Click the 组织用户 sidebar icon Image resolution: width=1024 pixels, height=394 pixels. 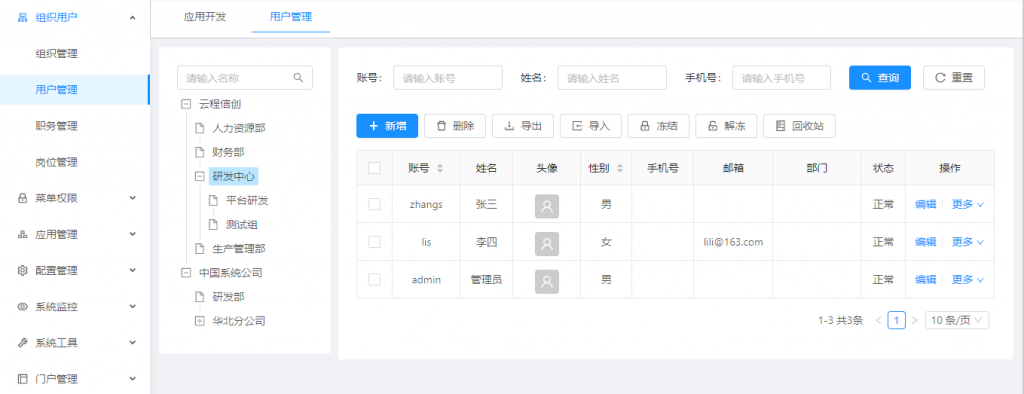click(22, 18)
